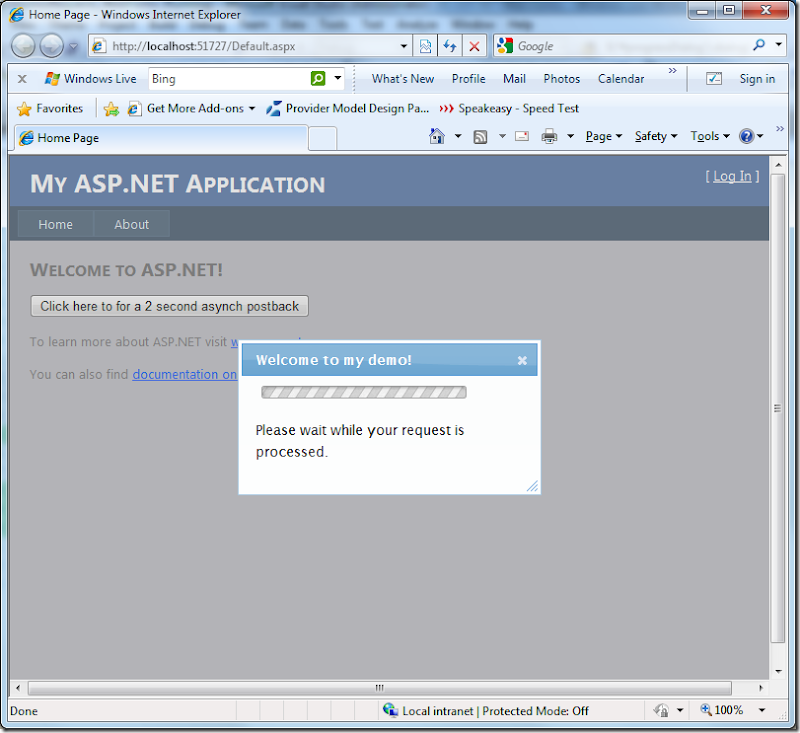This screenshot has width=800, height=733.
Task: Open the zoom level 100% dropdown
Action: tap(761, 710)
